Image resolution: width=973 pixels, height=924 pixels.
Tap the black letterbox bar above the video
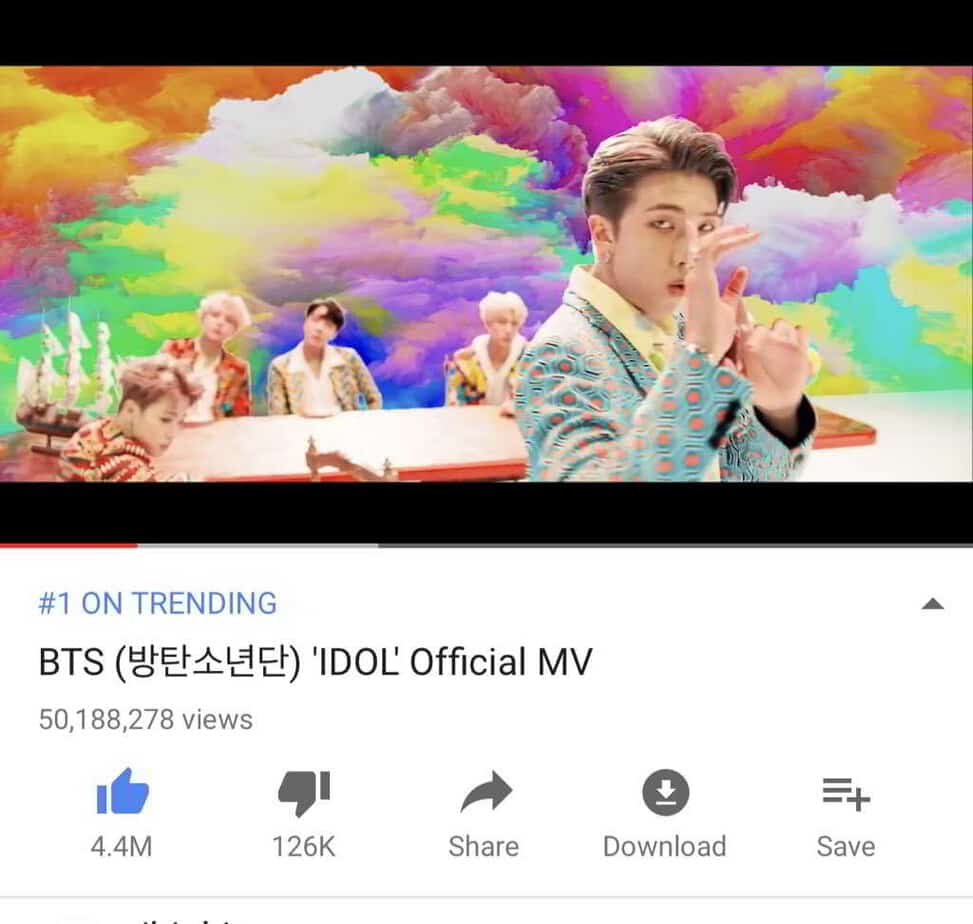(486, 32)
